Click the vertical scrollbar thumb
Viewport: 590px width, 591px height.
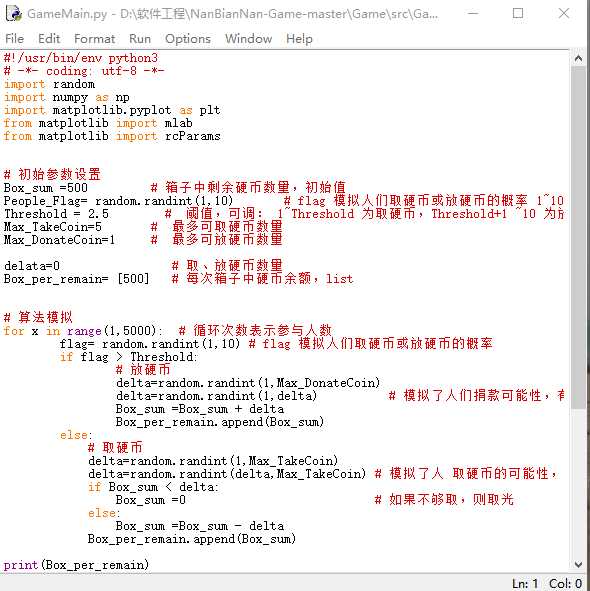[x=578, y=237]
